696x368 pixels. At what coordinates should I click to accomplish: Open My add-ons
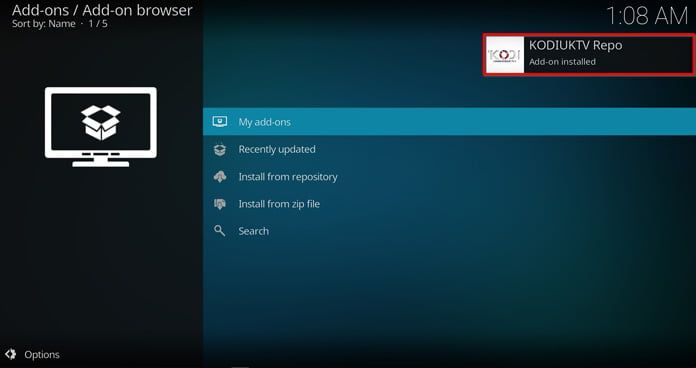point(449,122)
